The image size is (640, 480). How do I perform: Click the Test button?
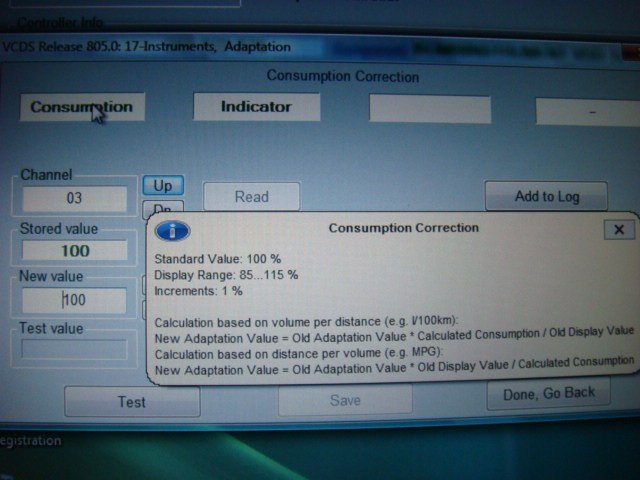(132, 402)
